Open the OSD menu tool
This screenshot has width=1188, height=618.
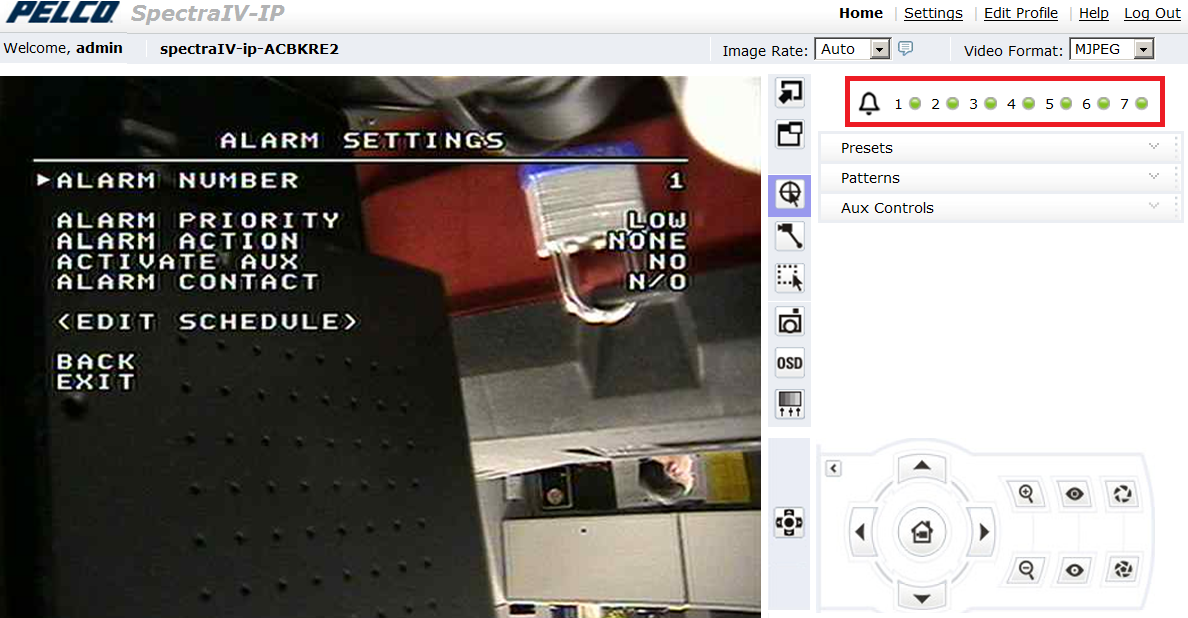789,361
